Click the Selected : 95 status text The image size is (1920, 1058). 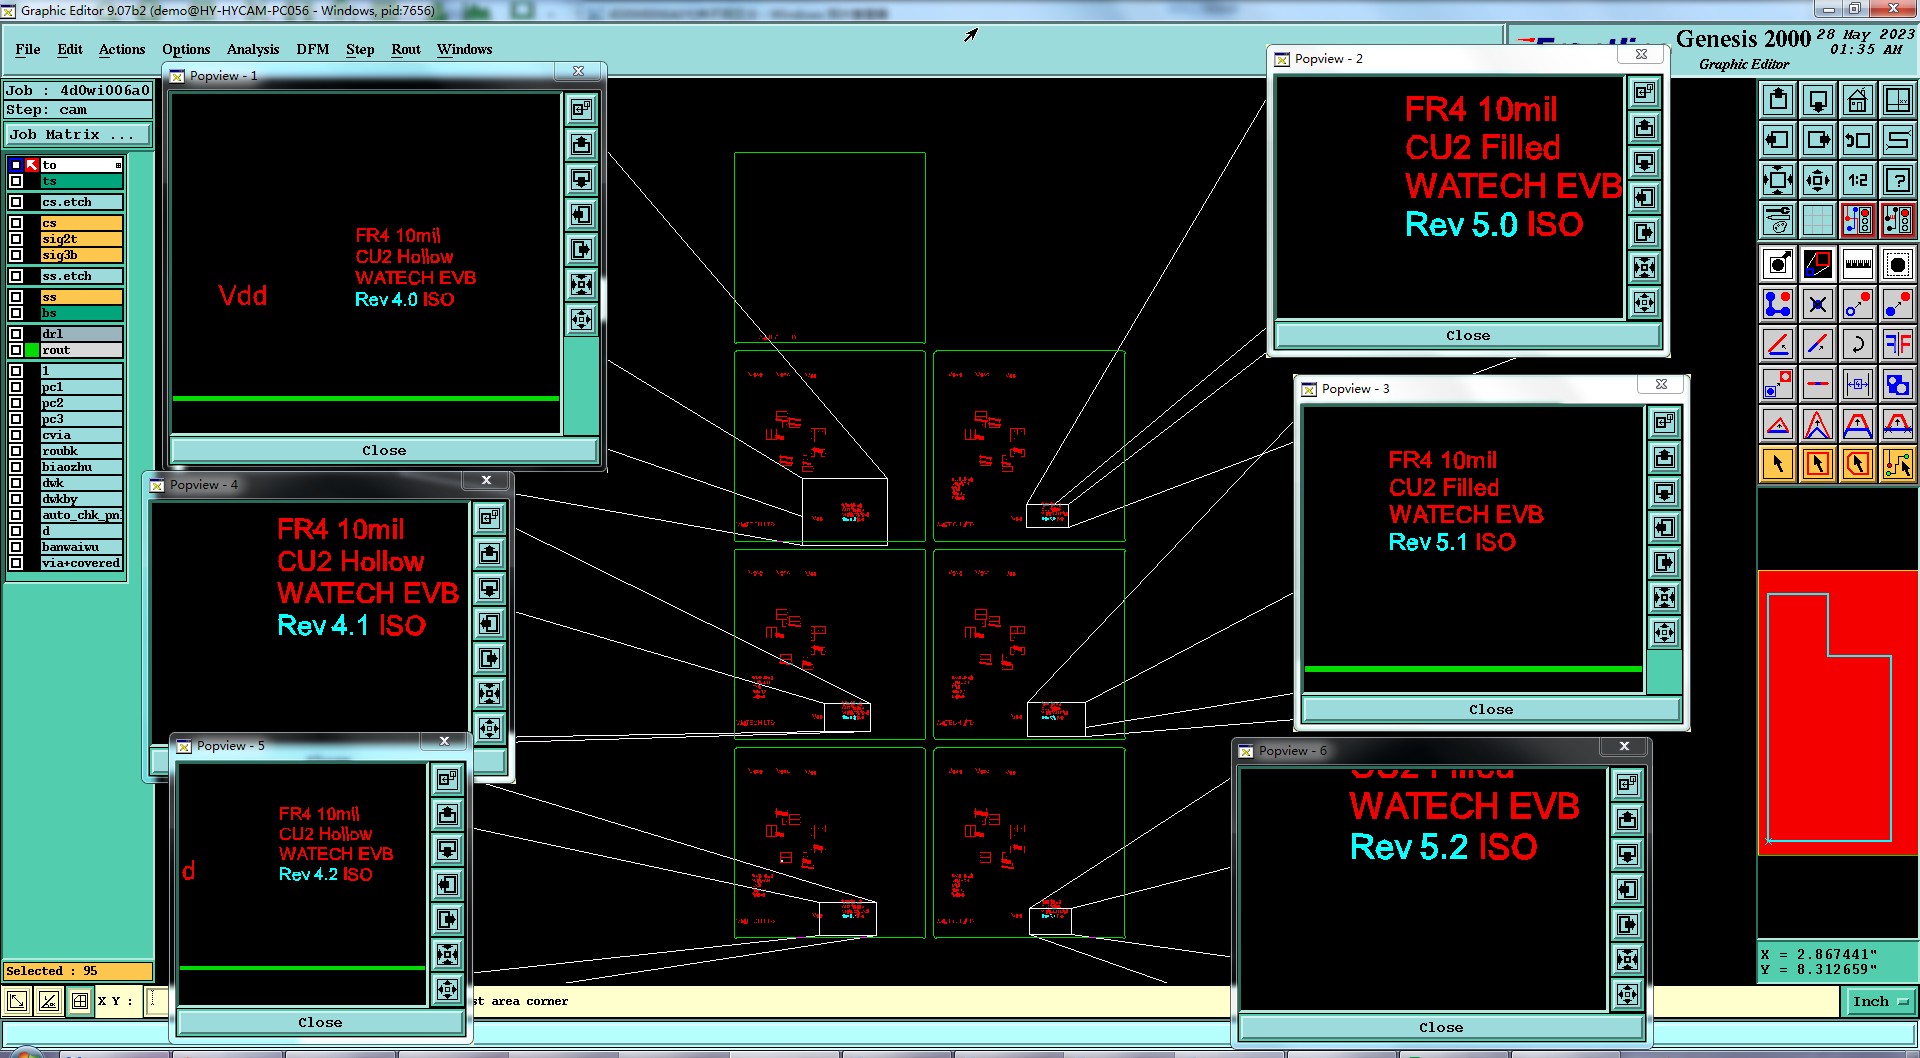click(52, 971)
